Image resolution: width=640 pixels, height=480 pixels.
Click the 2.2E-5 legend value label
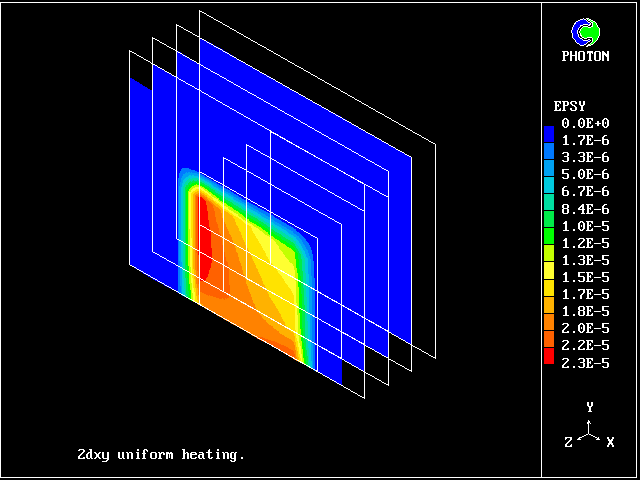585,345
